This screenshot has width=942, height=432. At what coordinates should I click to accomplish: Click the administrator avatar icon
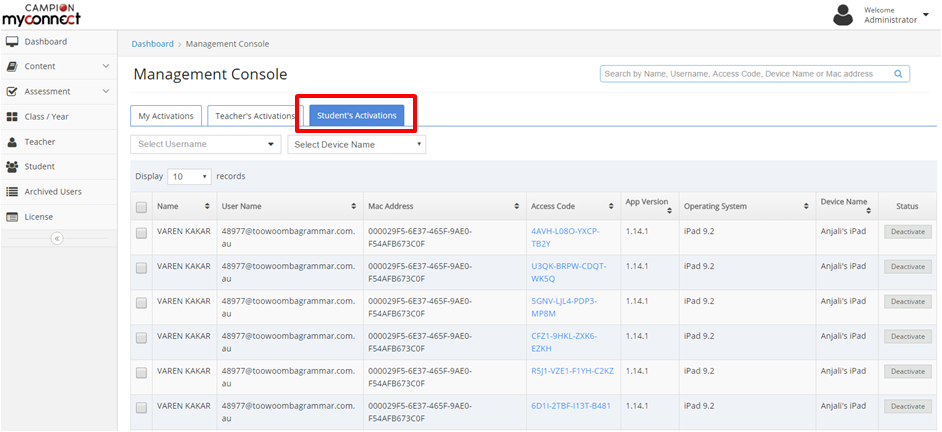(x=843, y=15)
